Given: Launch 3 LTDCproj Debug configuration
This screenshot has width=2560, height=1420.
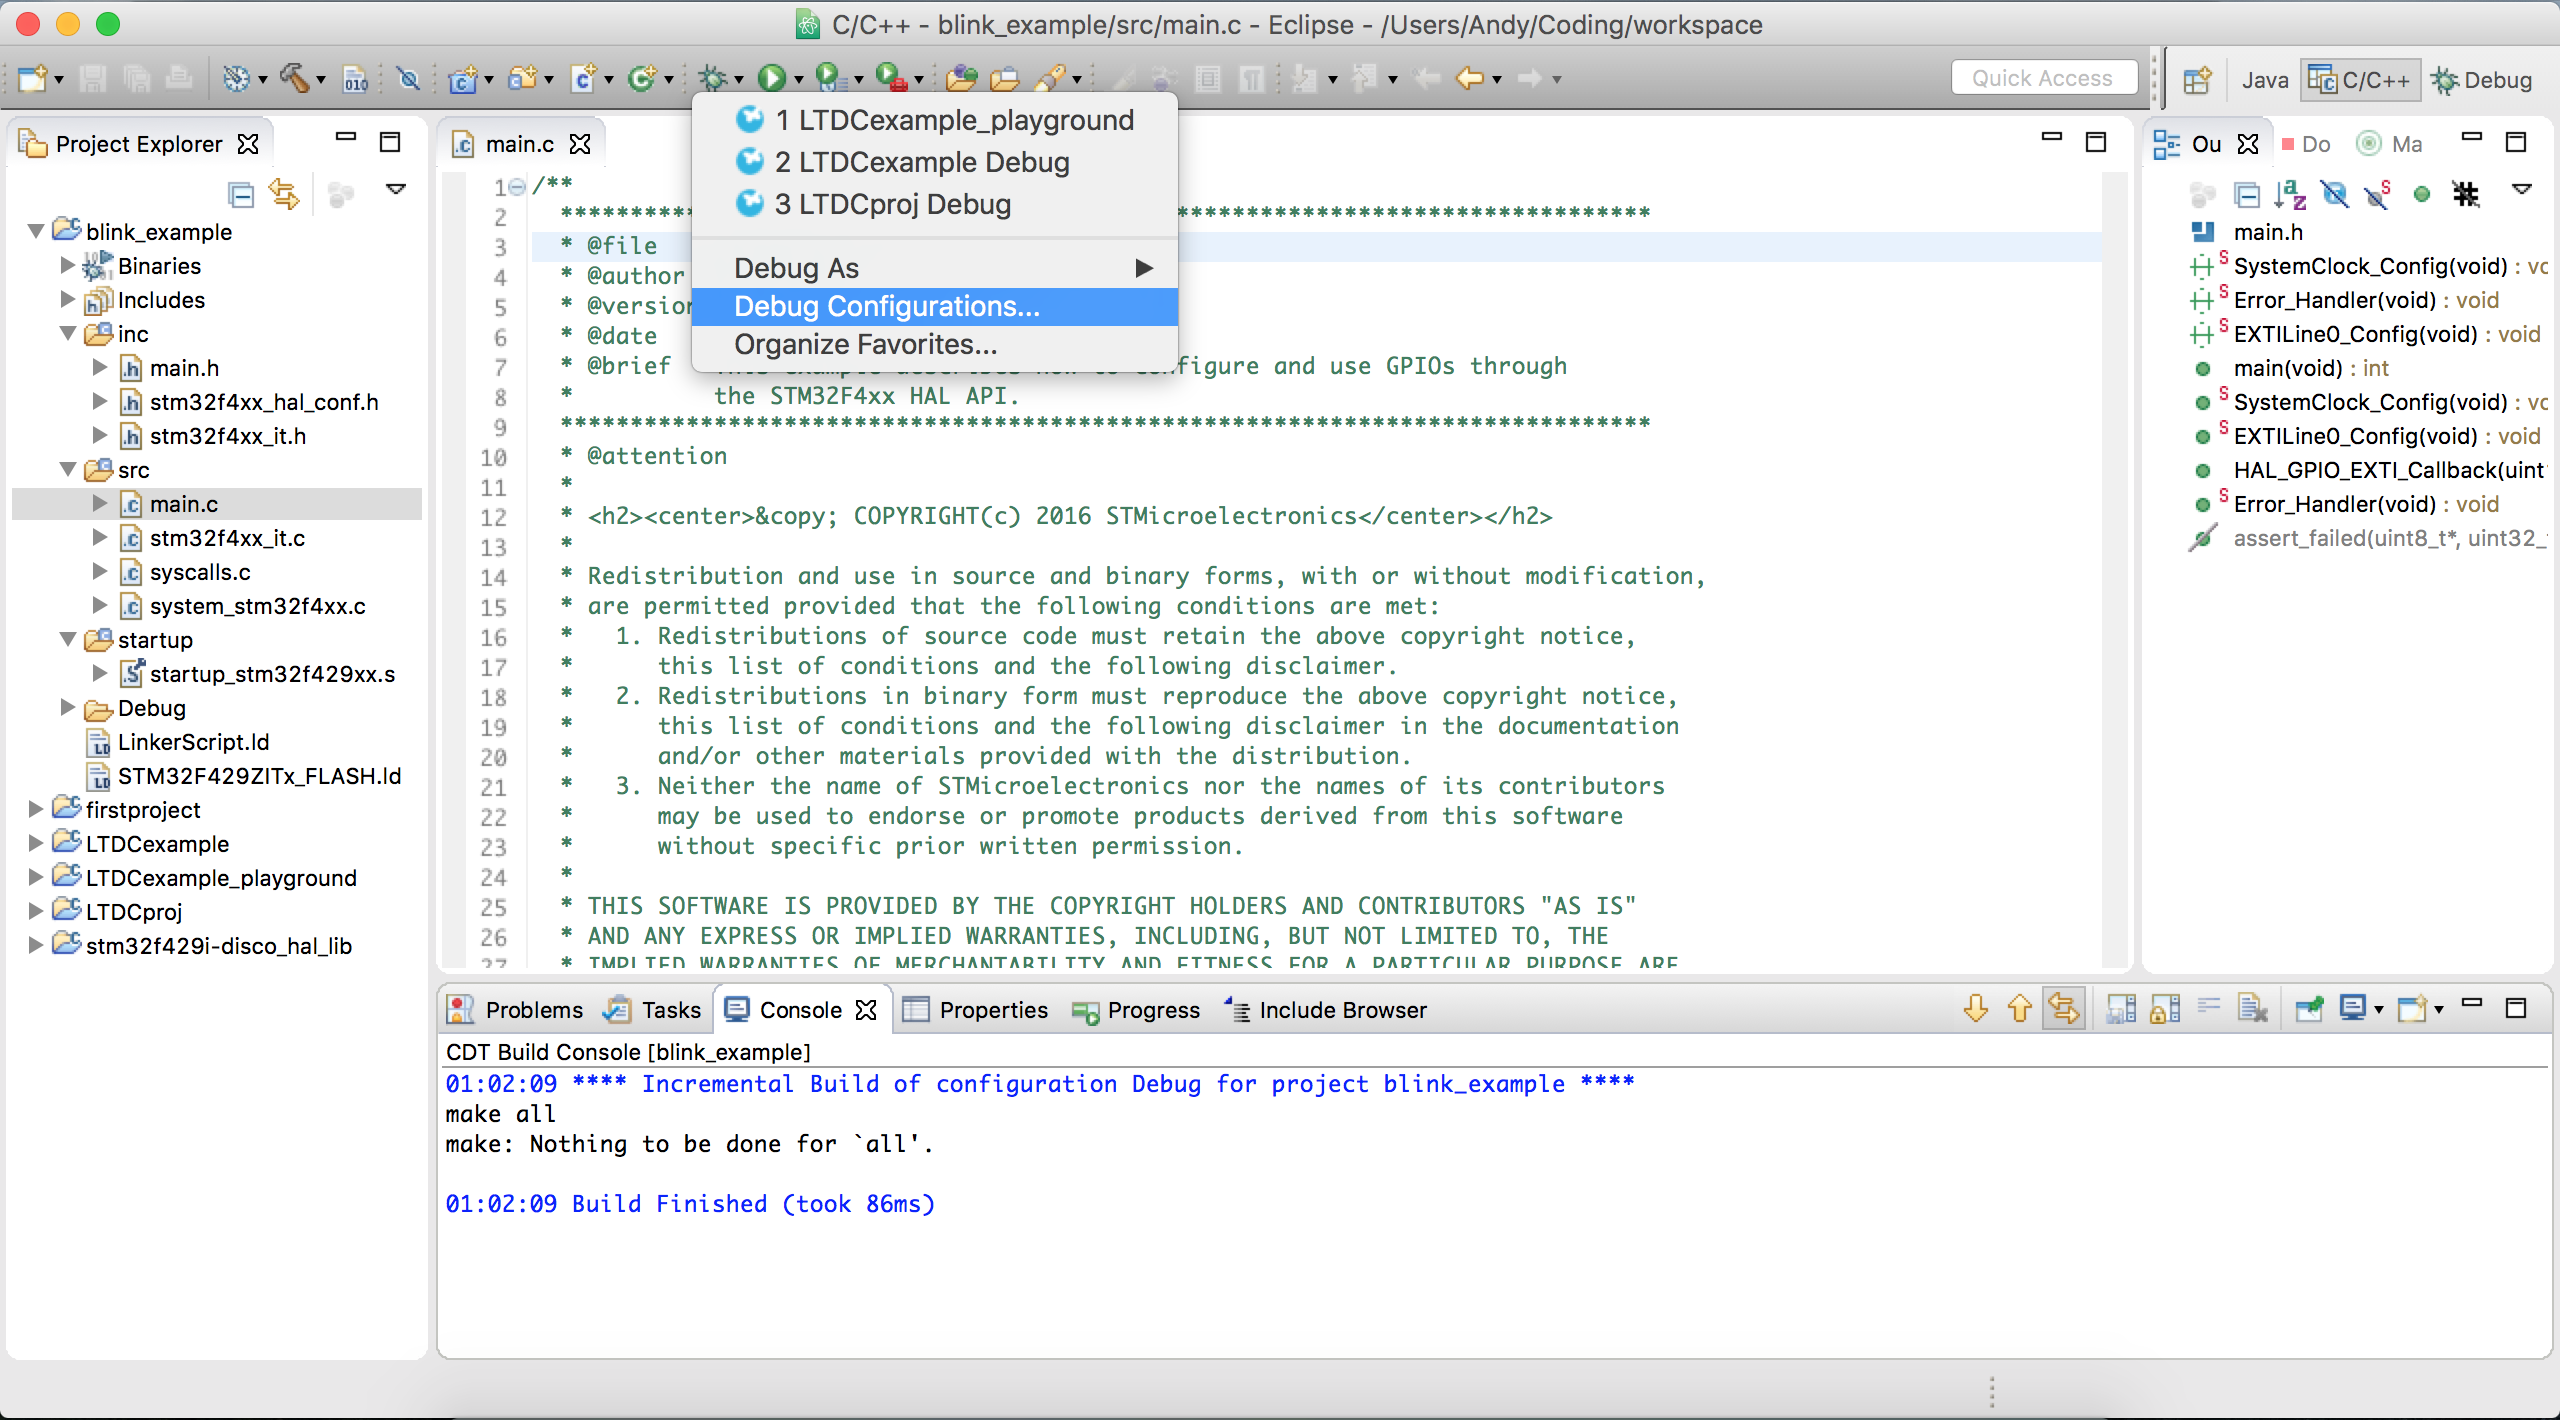Looking at the screenshot, I should 934,204.
